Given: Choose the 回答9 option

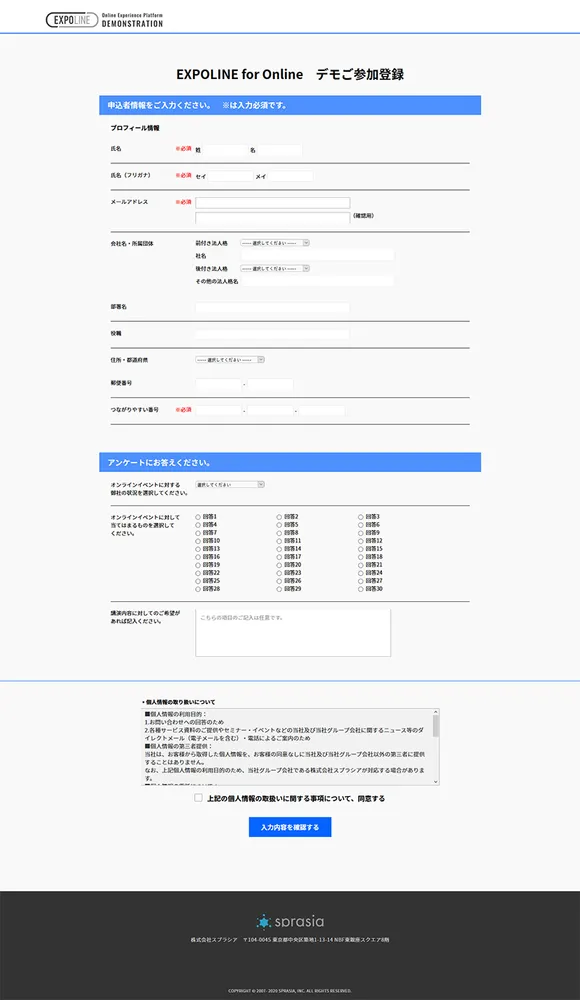Looking at the screenshot, I should pos(361,533).
